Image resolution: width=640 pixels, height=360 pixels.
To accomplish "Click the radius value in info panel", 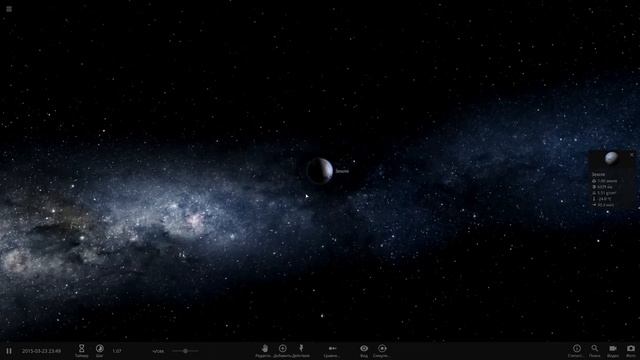I will (605, 187).
